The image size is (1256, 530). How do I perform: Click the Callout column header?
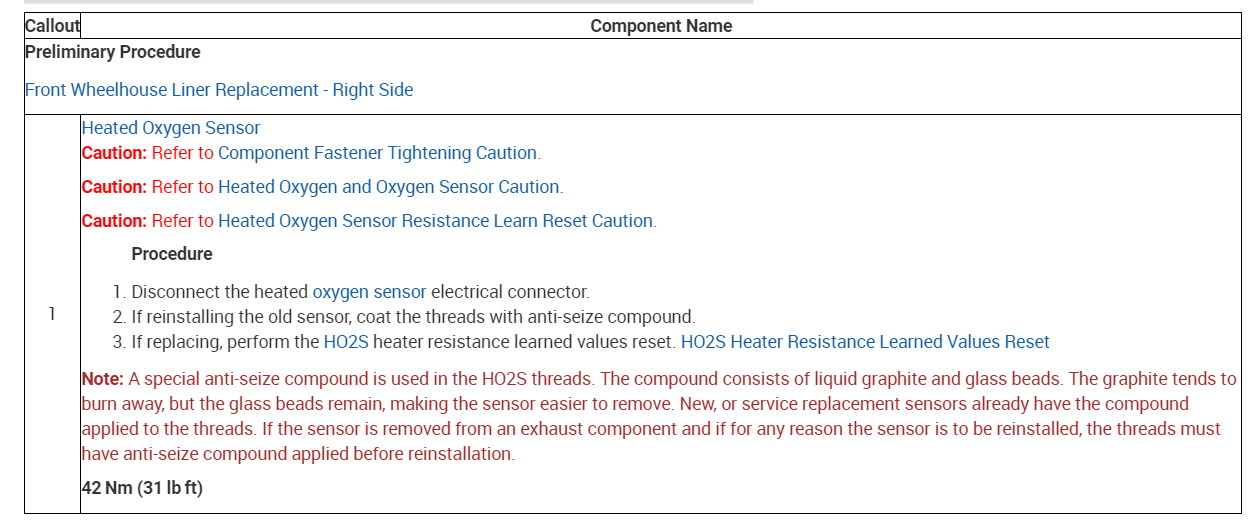pos(52,26)
